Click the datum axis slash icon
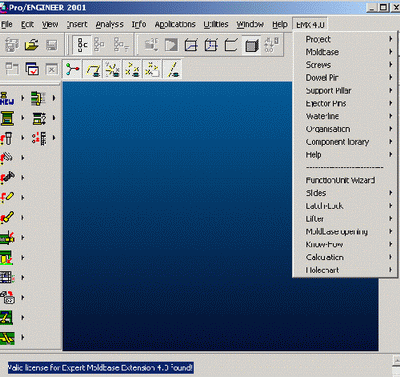This screenshot has width=400, height=377. click(173, 69)
